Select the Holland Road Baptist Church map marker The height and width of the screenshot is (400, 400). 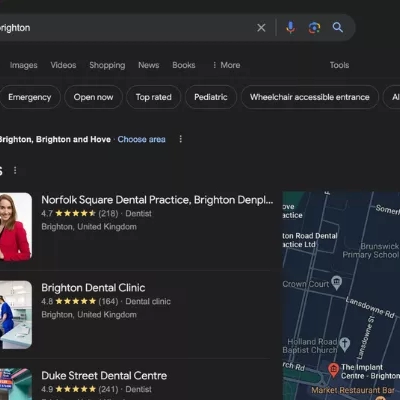[x=345, y=344]
